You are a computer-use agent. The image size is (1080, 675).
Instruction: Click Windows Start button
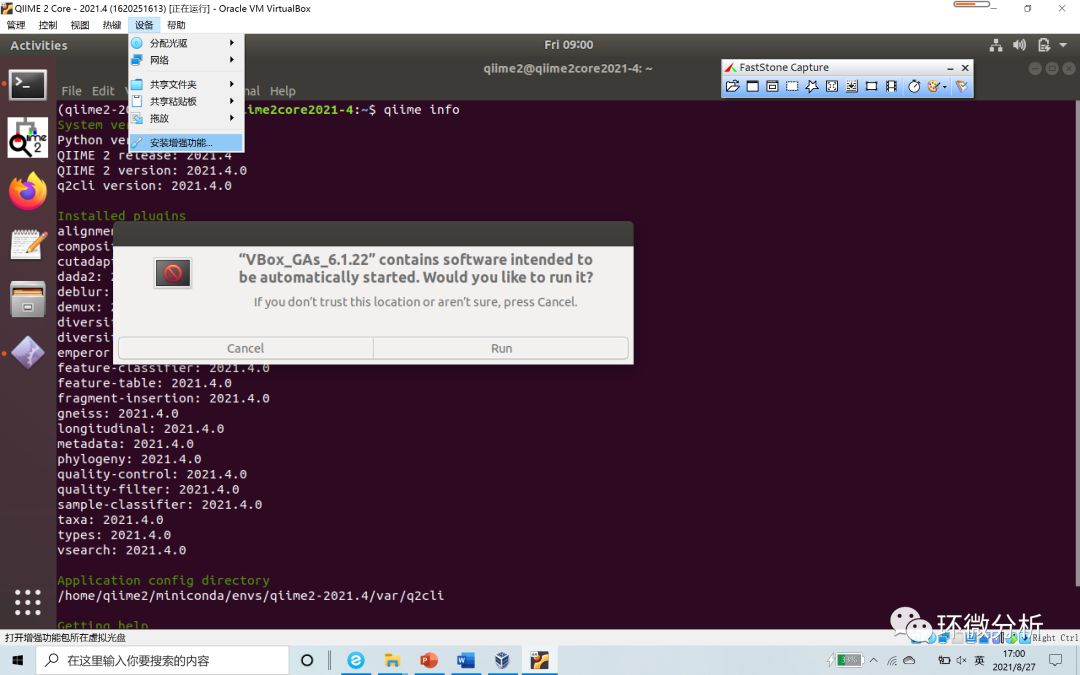coord(18,661)
